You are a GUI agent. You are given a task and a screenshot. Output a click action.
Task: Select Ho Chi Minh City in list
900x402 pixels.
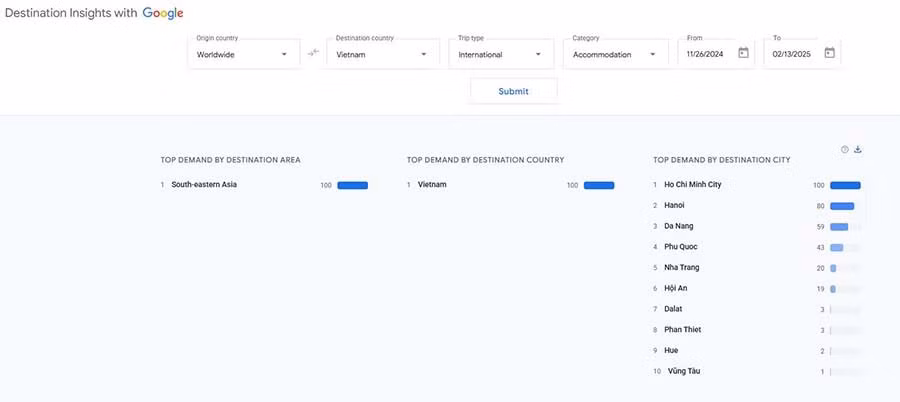692,185
